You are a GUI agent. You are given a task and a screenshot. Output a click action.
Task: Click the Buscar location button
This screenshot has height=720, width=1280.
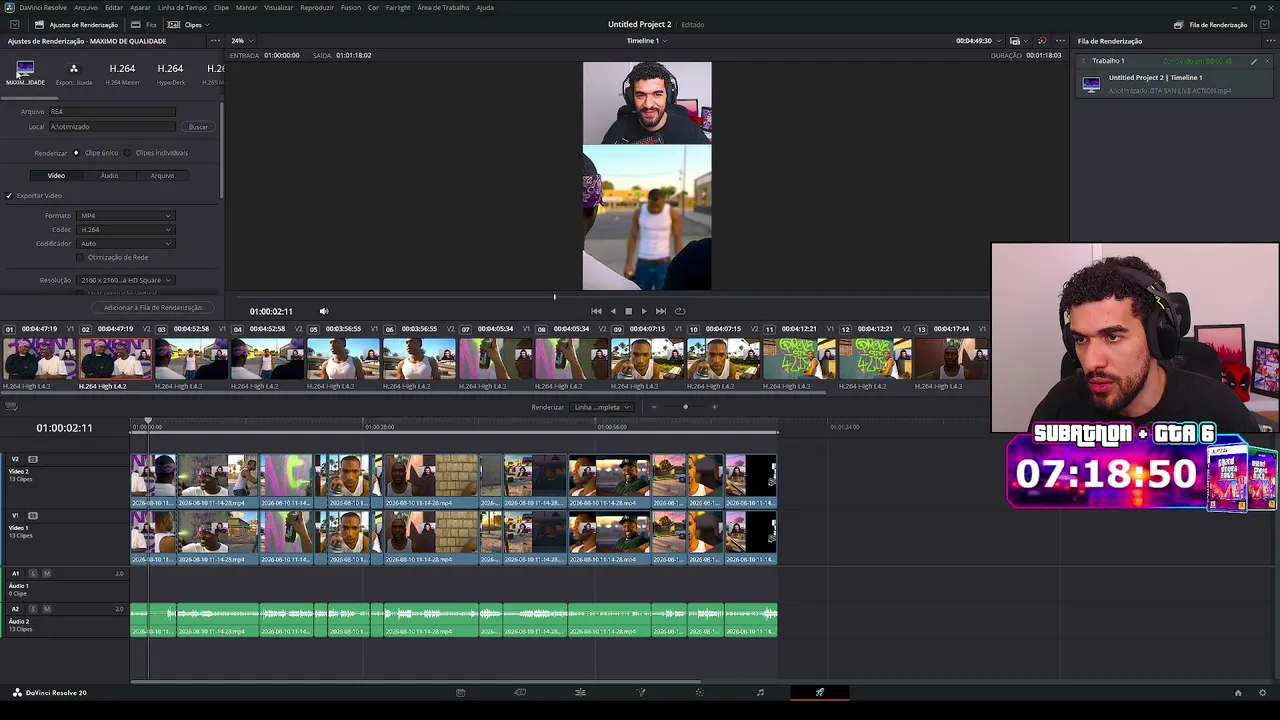[x=198, y=127]
